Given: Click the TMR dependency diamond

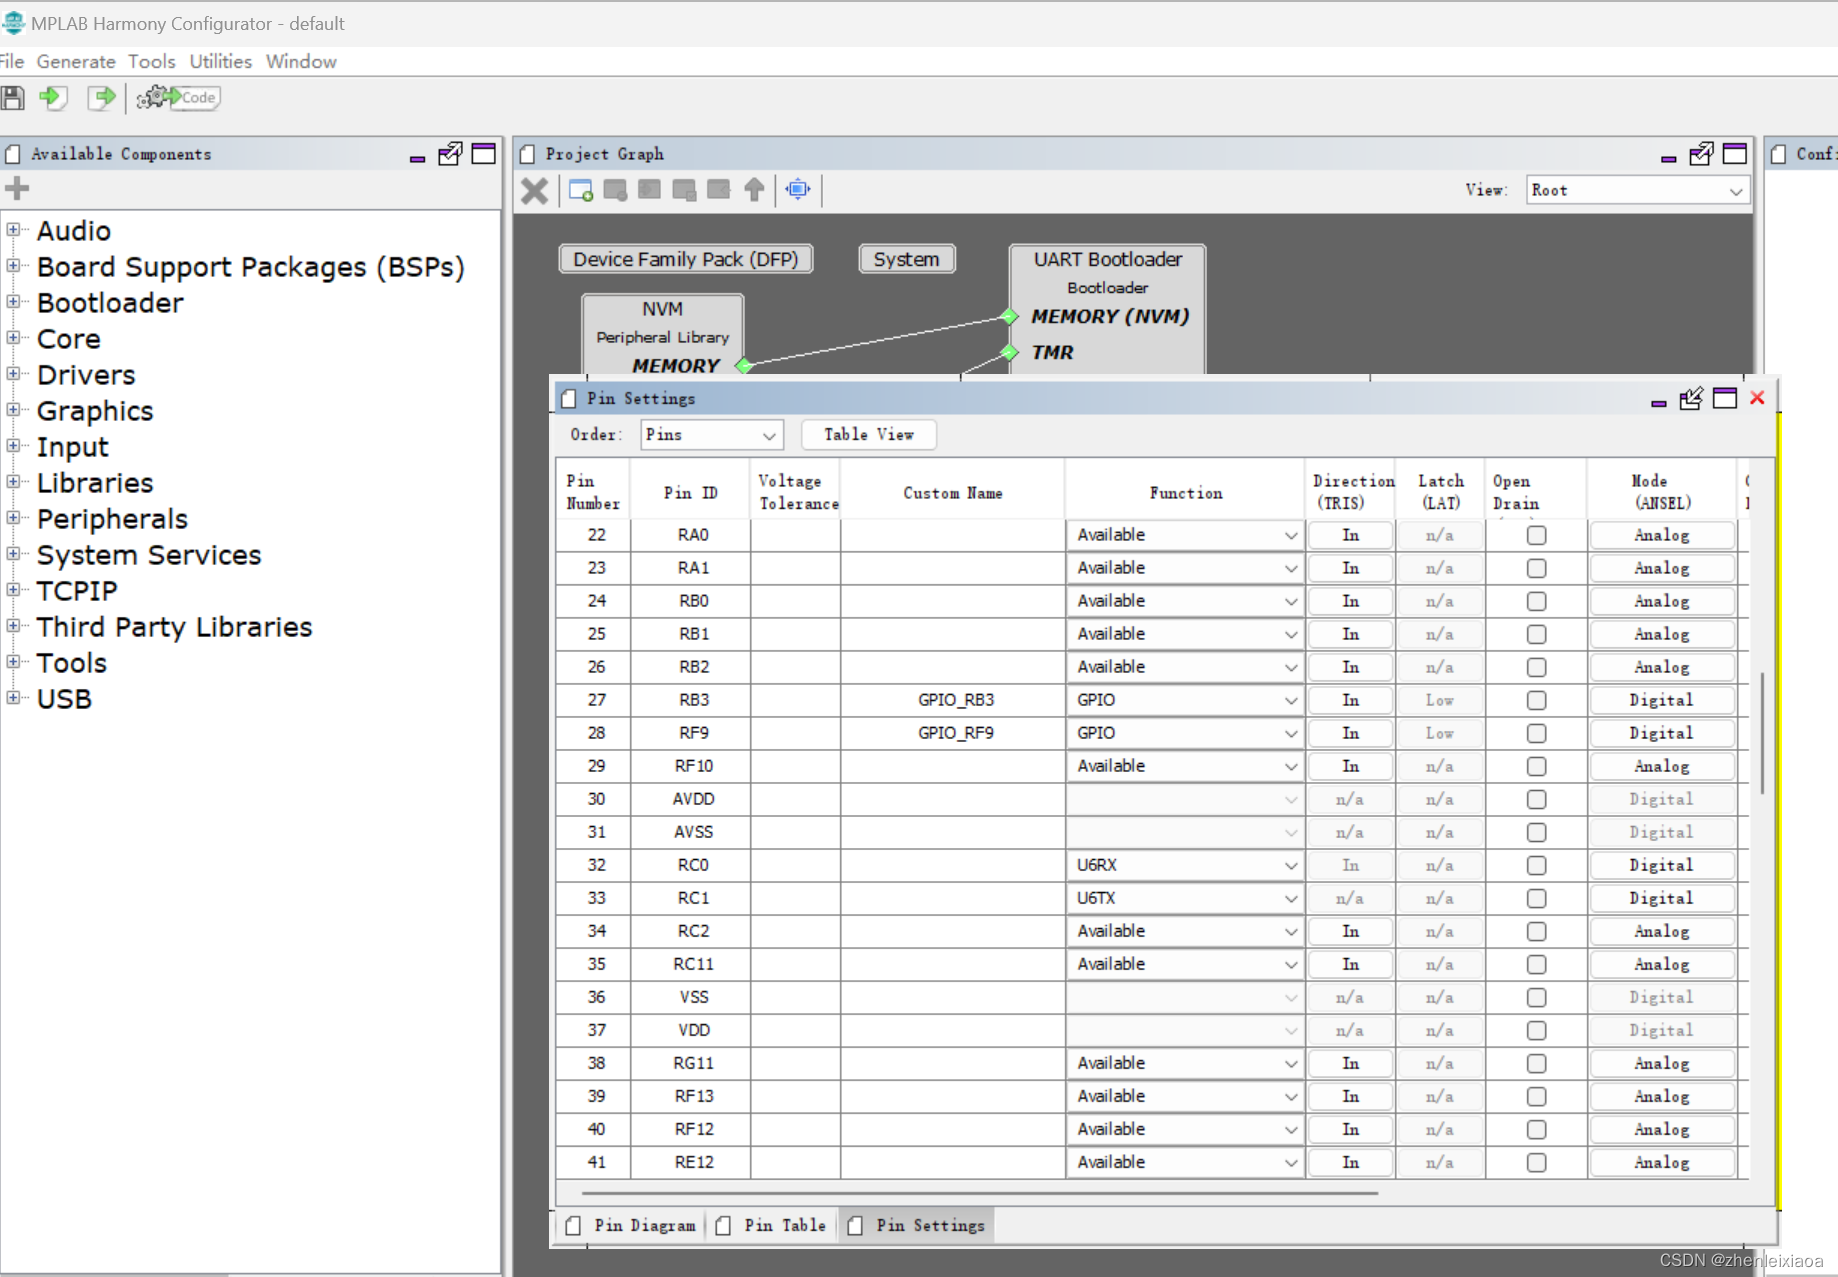Looking at the screenshot, I should 1010,352.
